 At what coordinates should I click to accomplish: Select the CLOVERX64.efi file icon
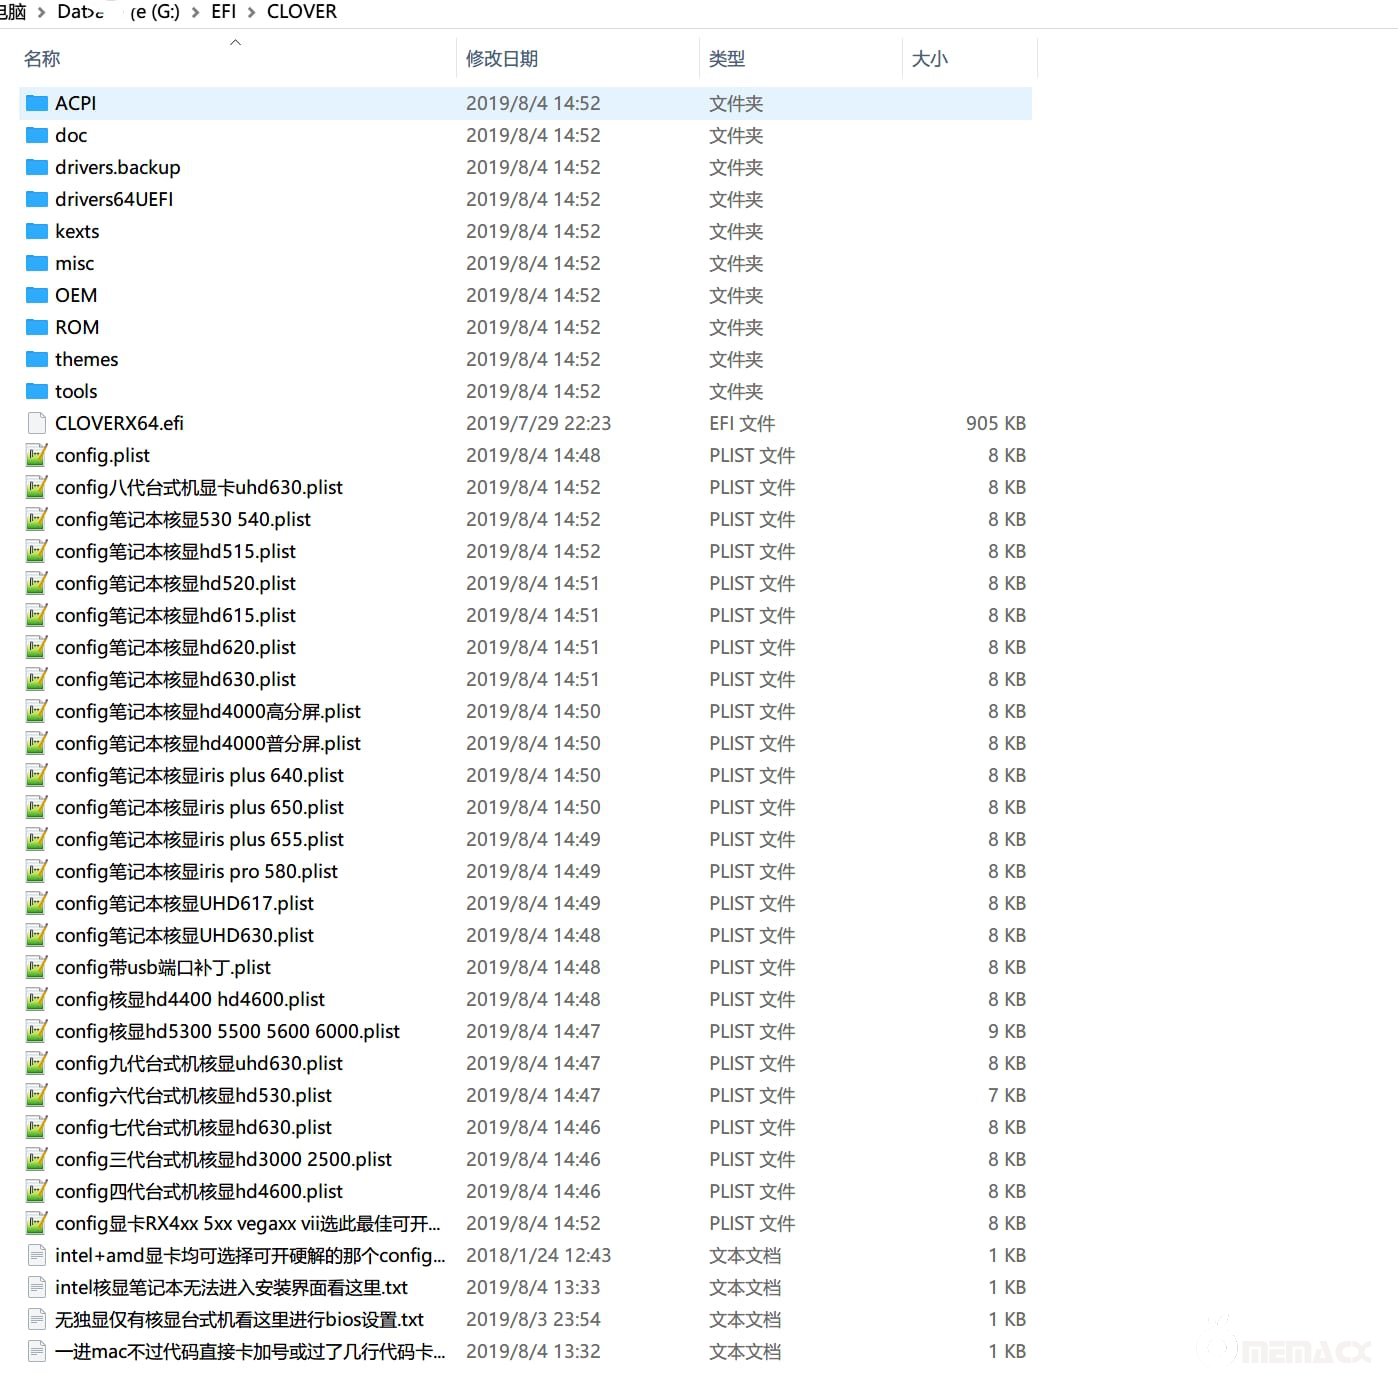click(36, 423)
